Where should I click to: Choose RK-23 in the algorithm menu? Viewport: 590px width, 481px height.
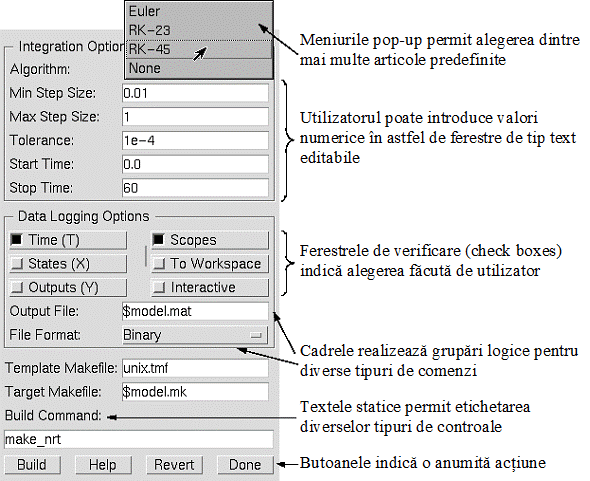click(199, 30)
